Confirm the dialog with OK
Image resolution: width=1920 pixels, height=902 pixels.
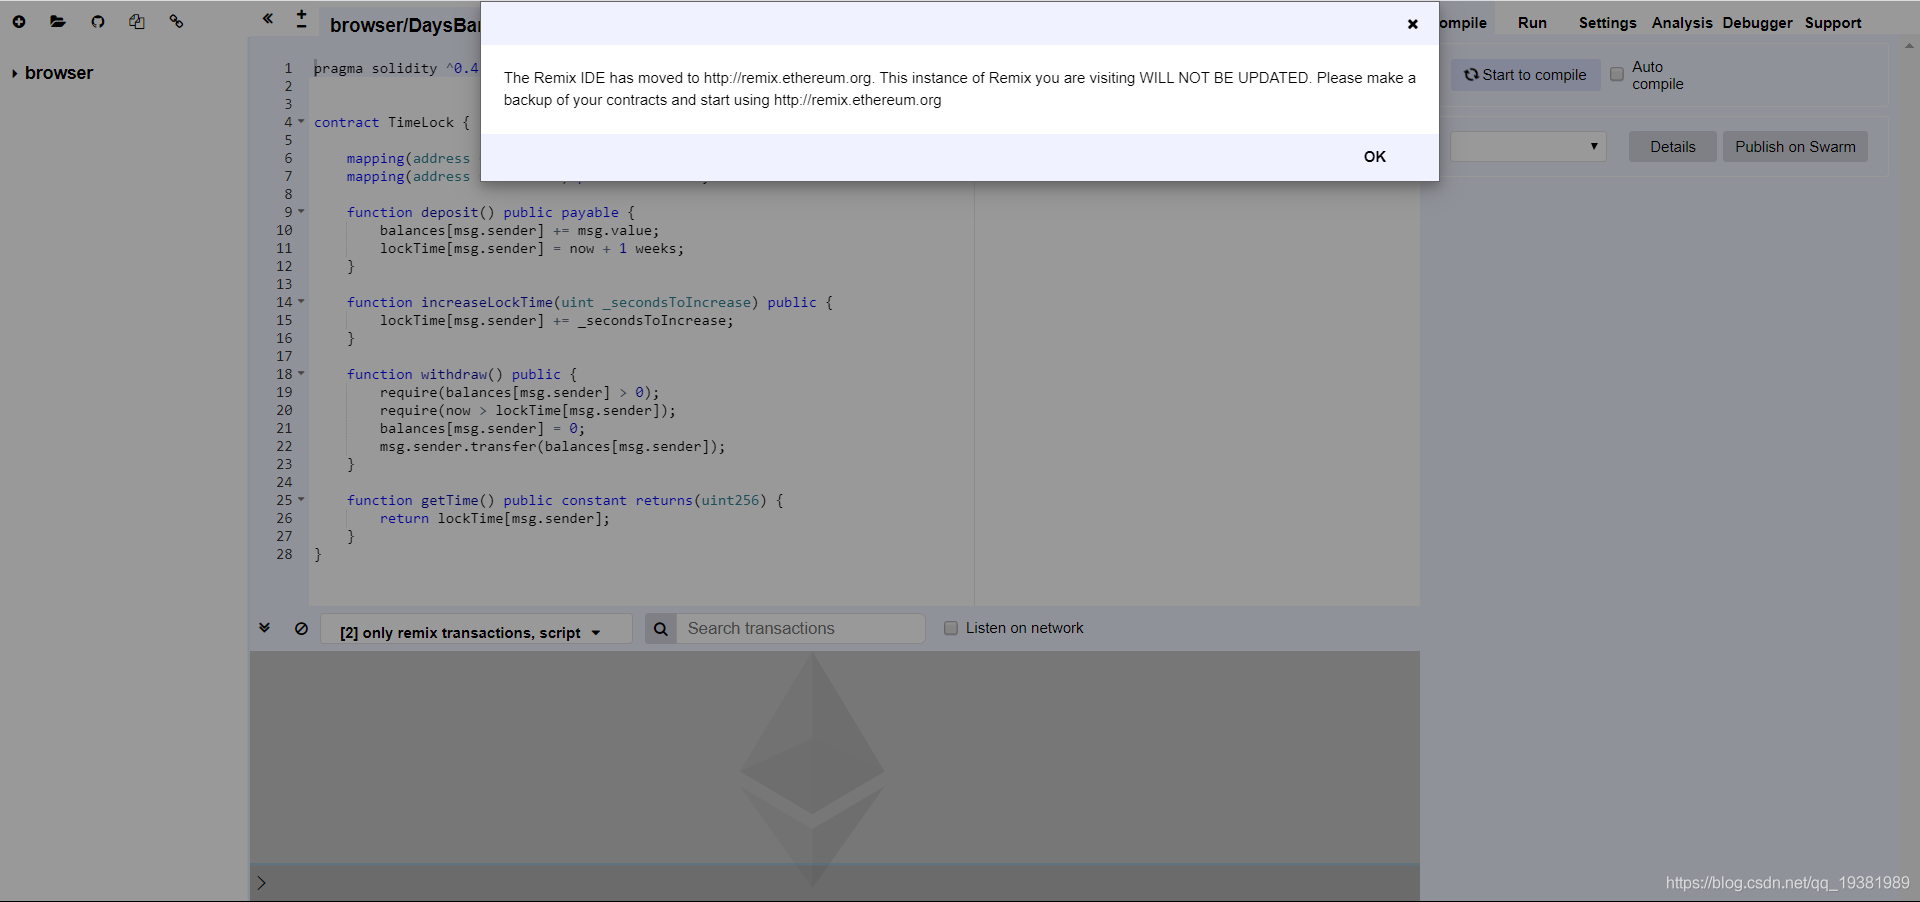(1375, 157)
